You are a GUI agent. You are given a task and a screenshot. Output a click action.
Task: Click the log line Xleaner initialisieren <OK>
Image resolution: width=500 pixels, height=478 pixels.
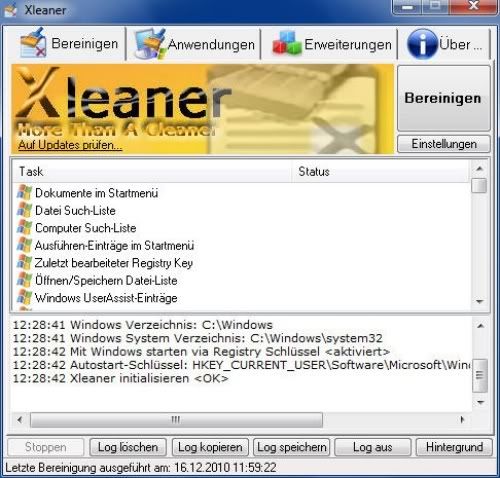coord(121,378)
